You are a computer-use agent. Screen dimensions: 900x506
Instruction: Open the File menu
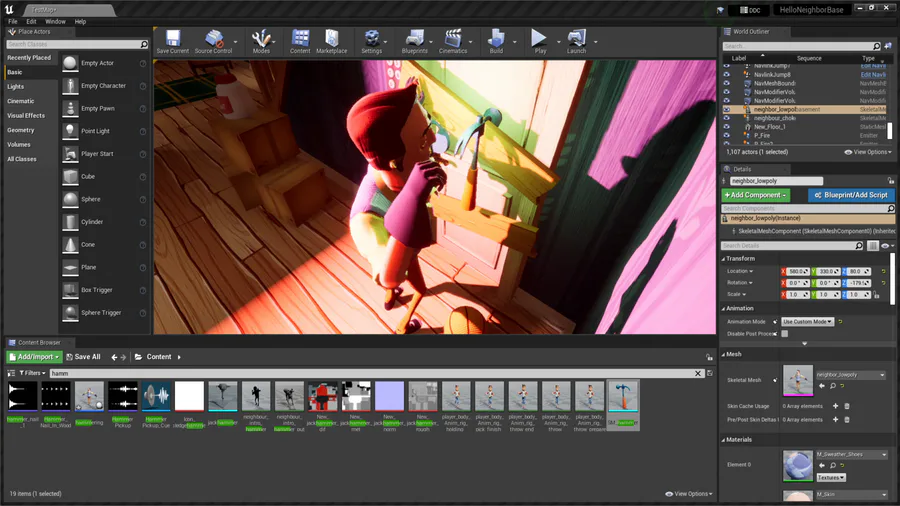(13, 21)
